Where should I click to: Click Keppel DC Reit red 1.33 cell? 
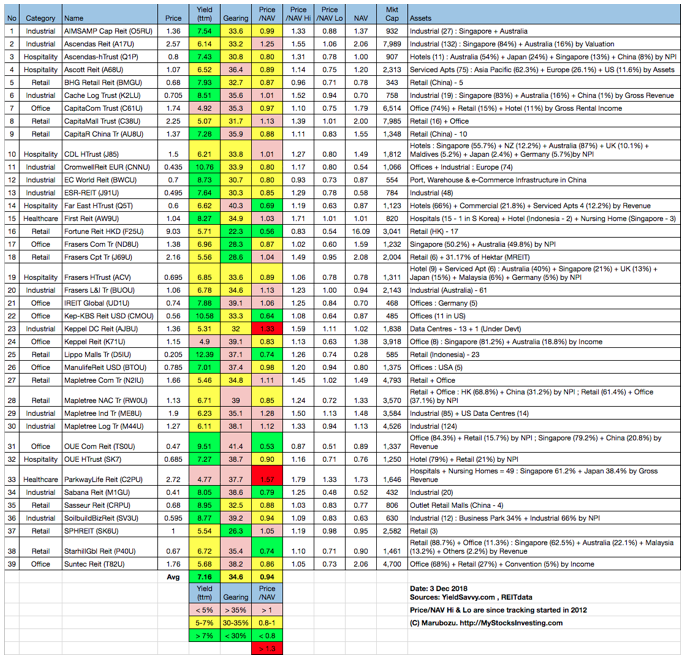(267, 329)
